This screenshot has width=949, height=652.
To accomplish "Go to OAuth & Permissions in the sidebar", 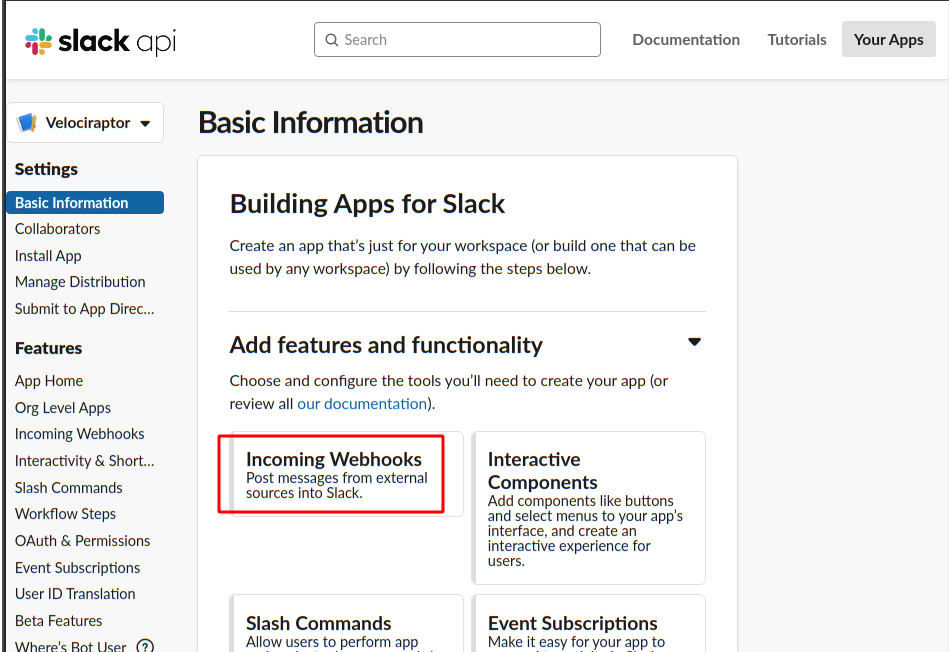I will click(x=82, y=541).
